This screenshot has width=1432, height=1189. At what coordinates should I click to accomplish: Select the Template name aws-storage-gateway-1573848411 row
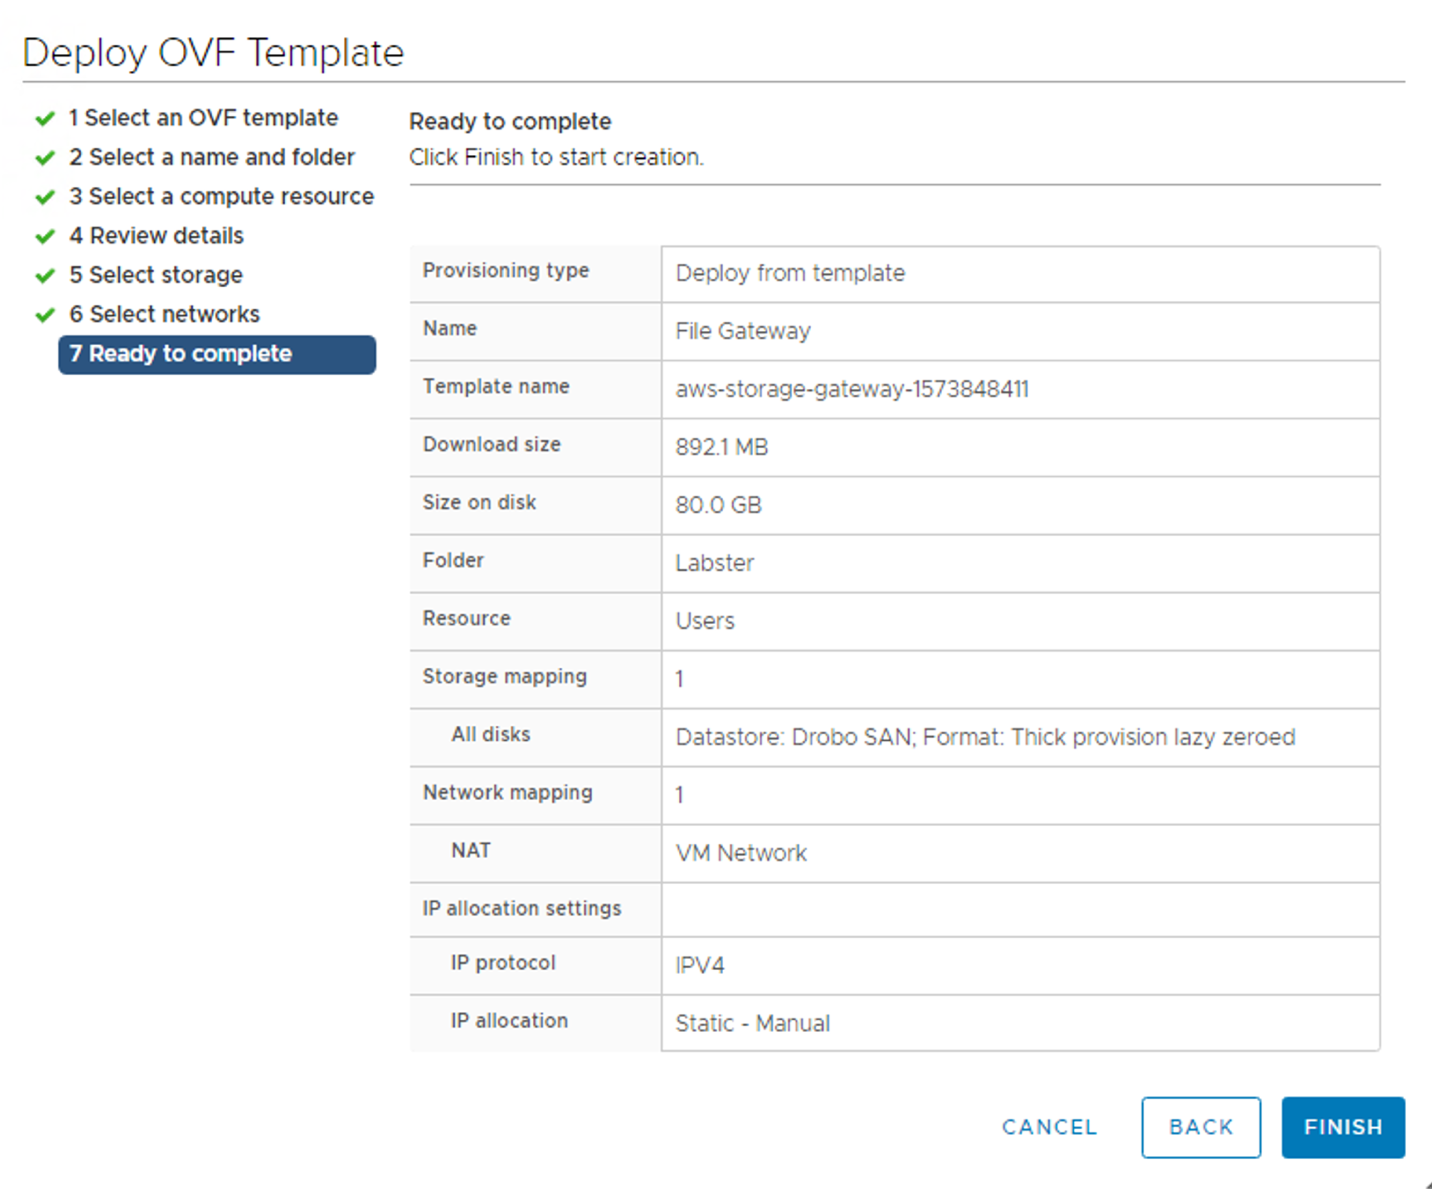click(852, 389)
